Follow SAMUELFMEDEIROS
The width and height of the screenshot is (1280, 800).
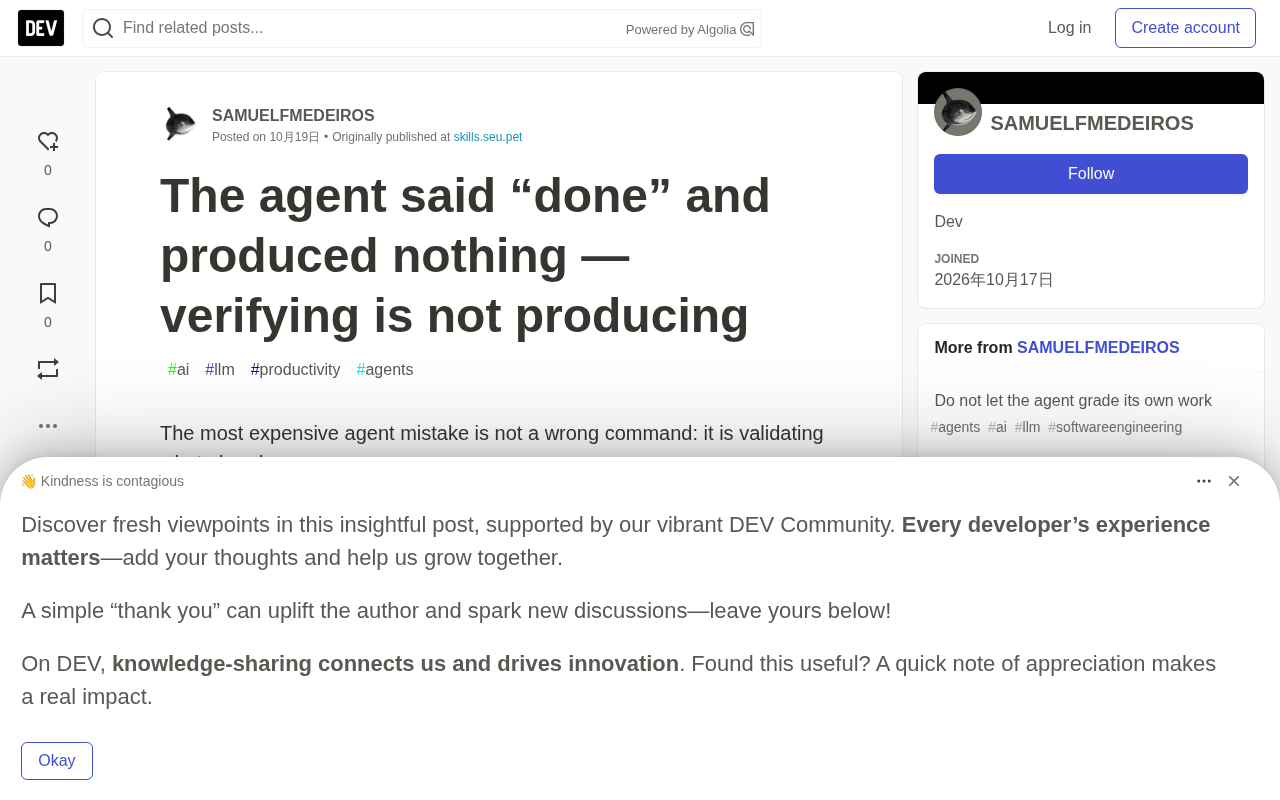[1091, 174]
